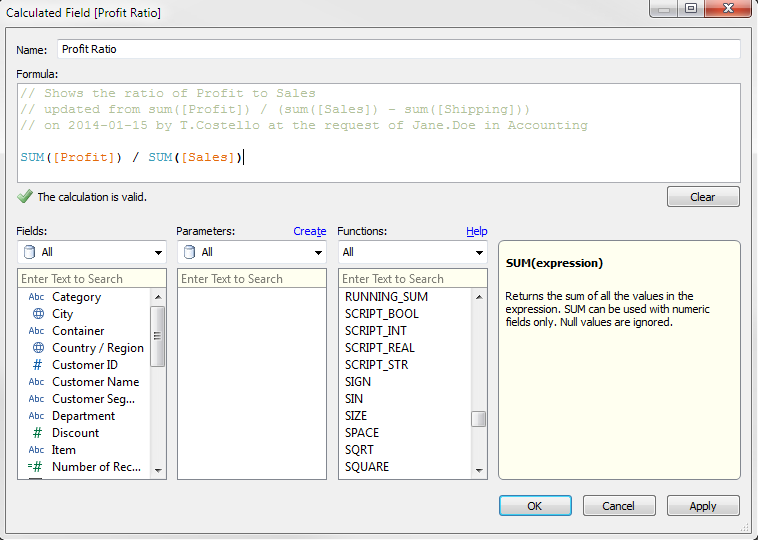The height and width of the screenshot is (540, 758).
Task: Select the SQRT function
Action: click(x=359, y=450)
